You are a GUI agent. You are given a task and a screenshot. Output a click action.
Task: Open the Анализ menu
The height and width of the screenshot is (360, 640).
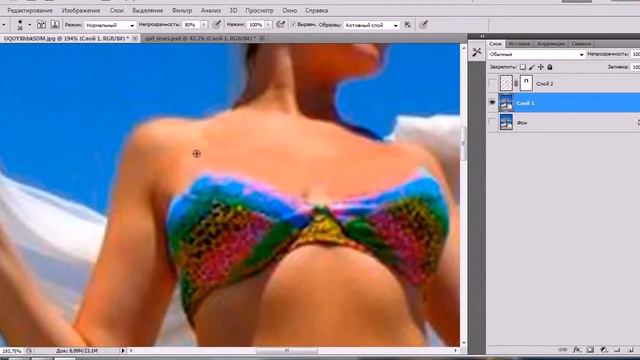tap(211, 11)
